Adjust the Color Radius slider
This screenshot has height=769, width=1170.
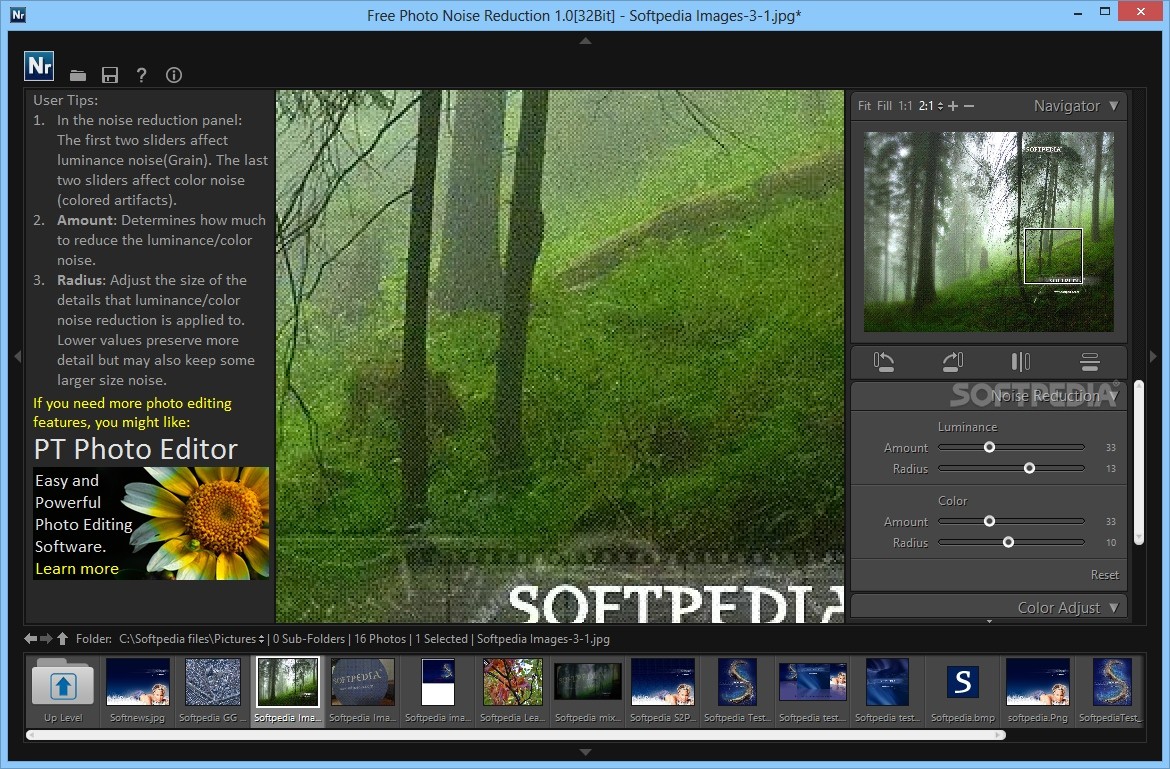pos(1011,542)
